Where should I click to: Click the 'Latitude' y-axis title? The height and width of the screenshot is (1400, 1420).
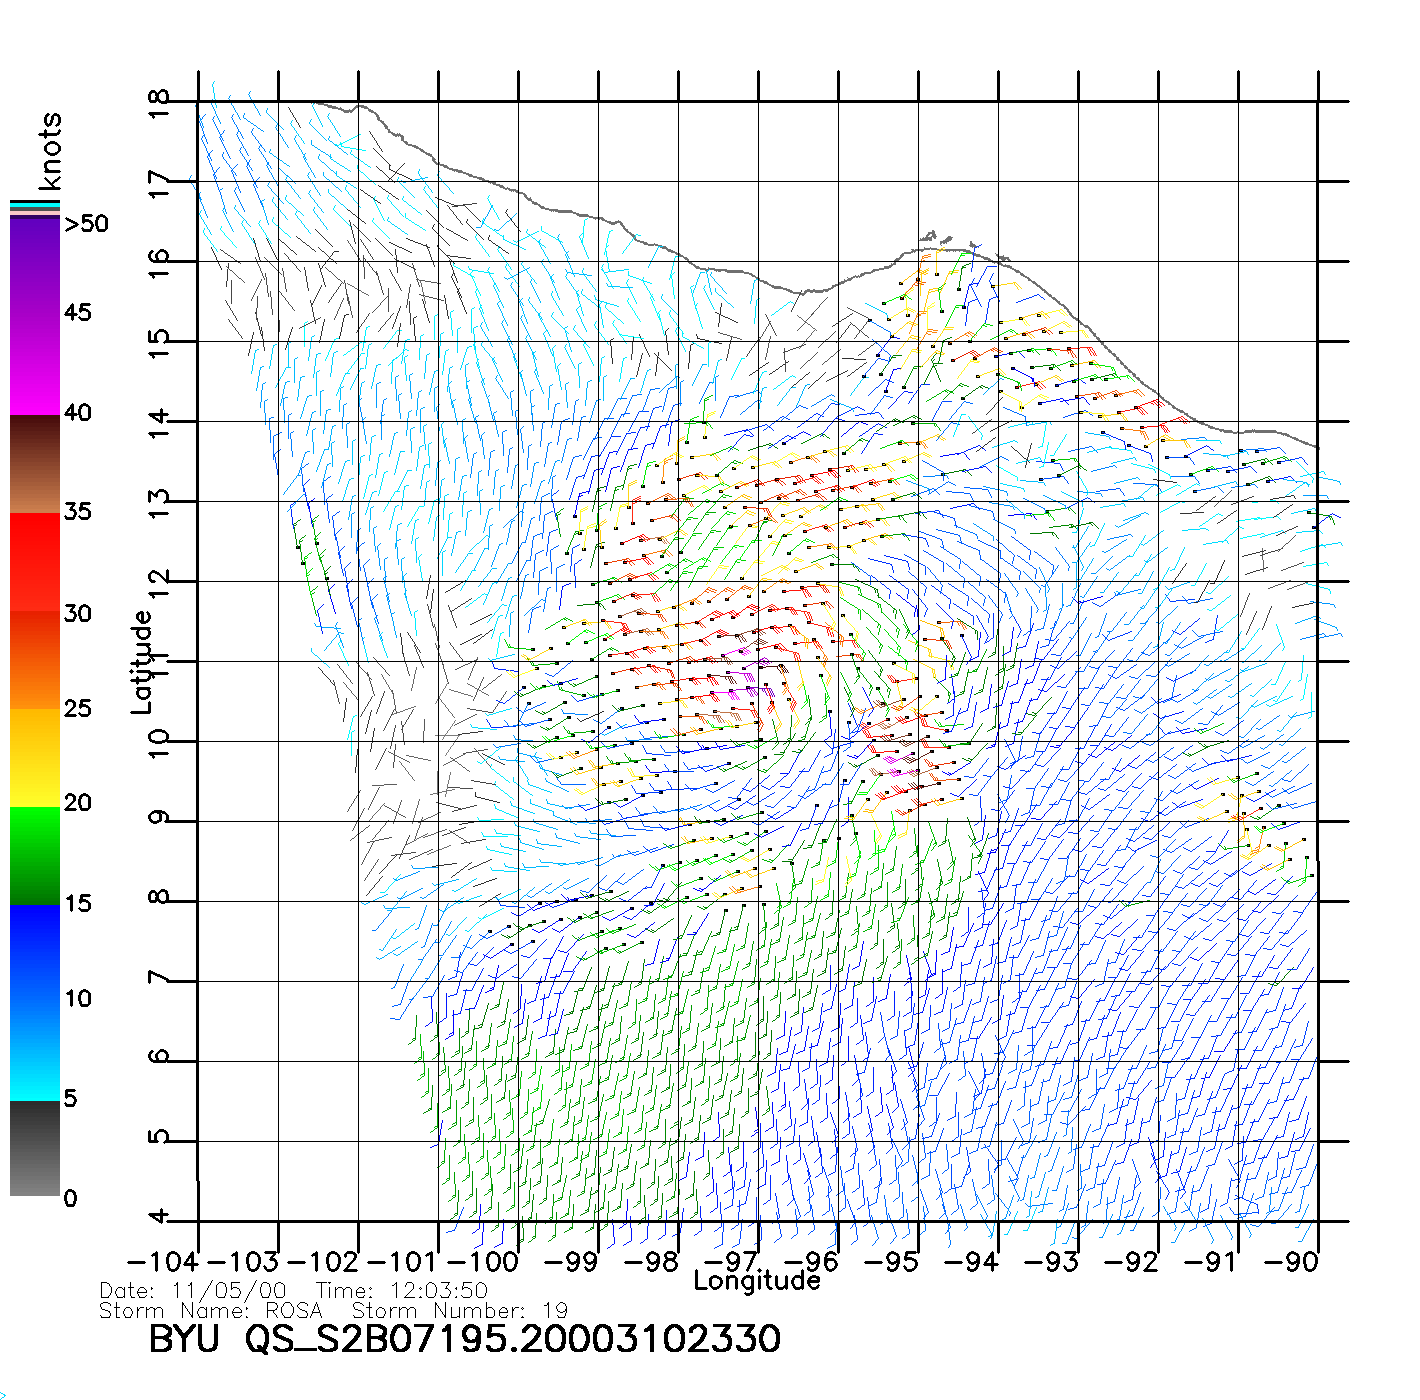[x=142, y=662]
